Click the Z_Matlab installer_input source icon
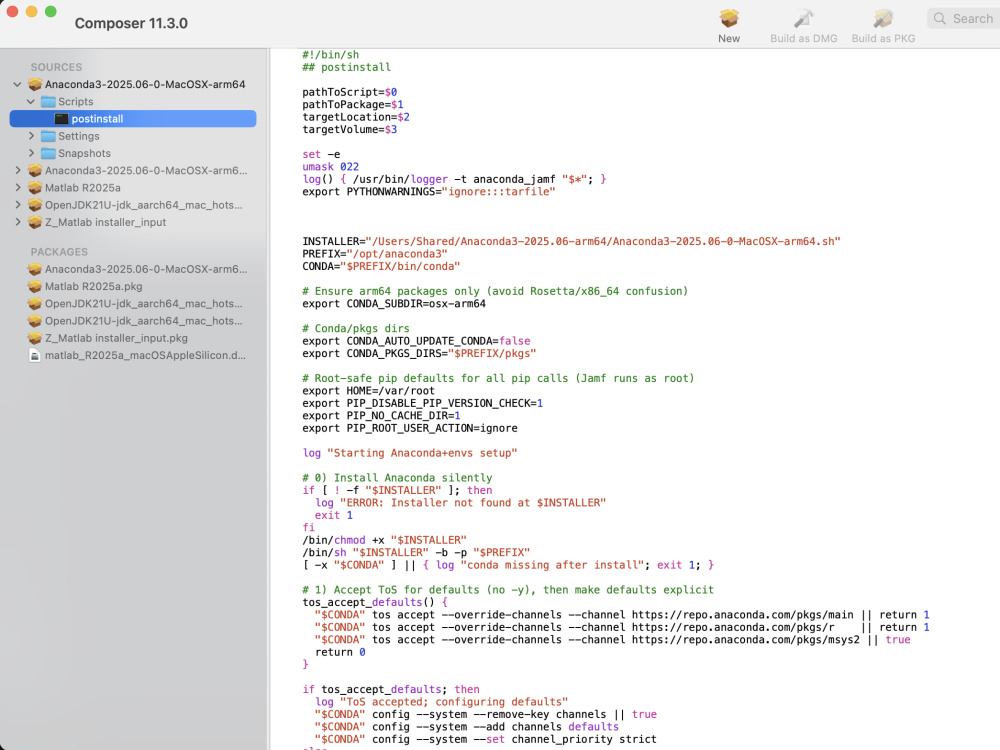This screenshot has width=1000, height=750. (x=35, y=222)
